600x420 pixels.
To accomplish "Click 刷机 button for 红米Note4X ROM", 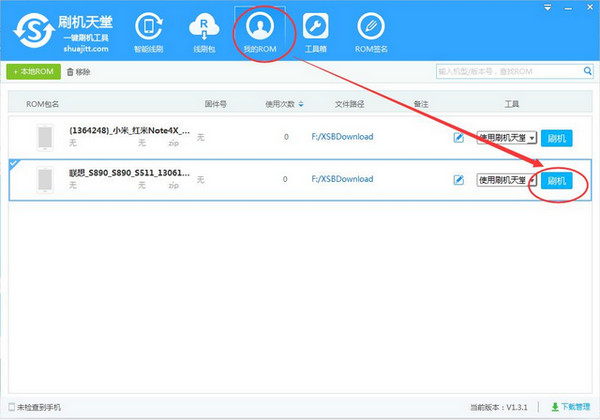I will [557, 138].
